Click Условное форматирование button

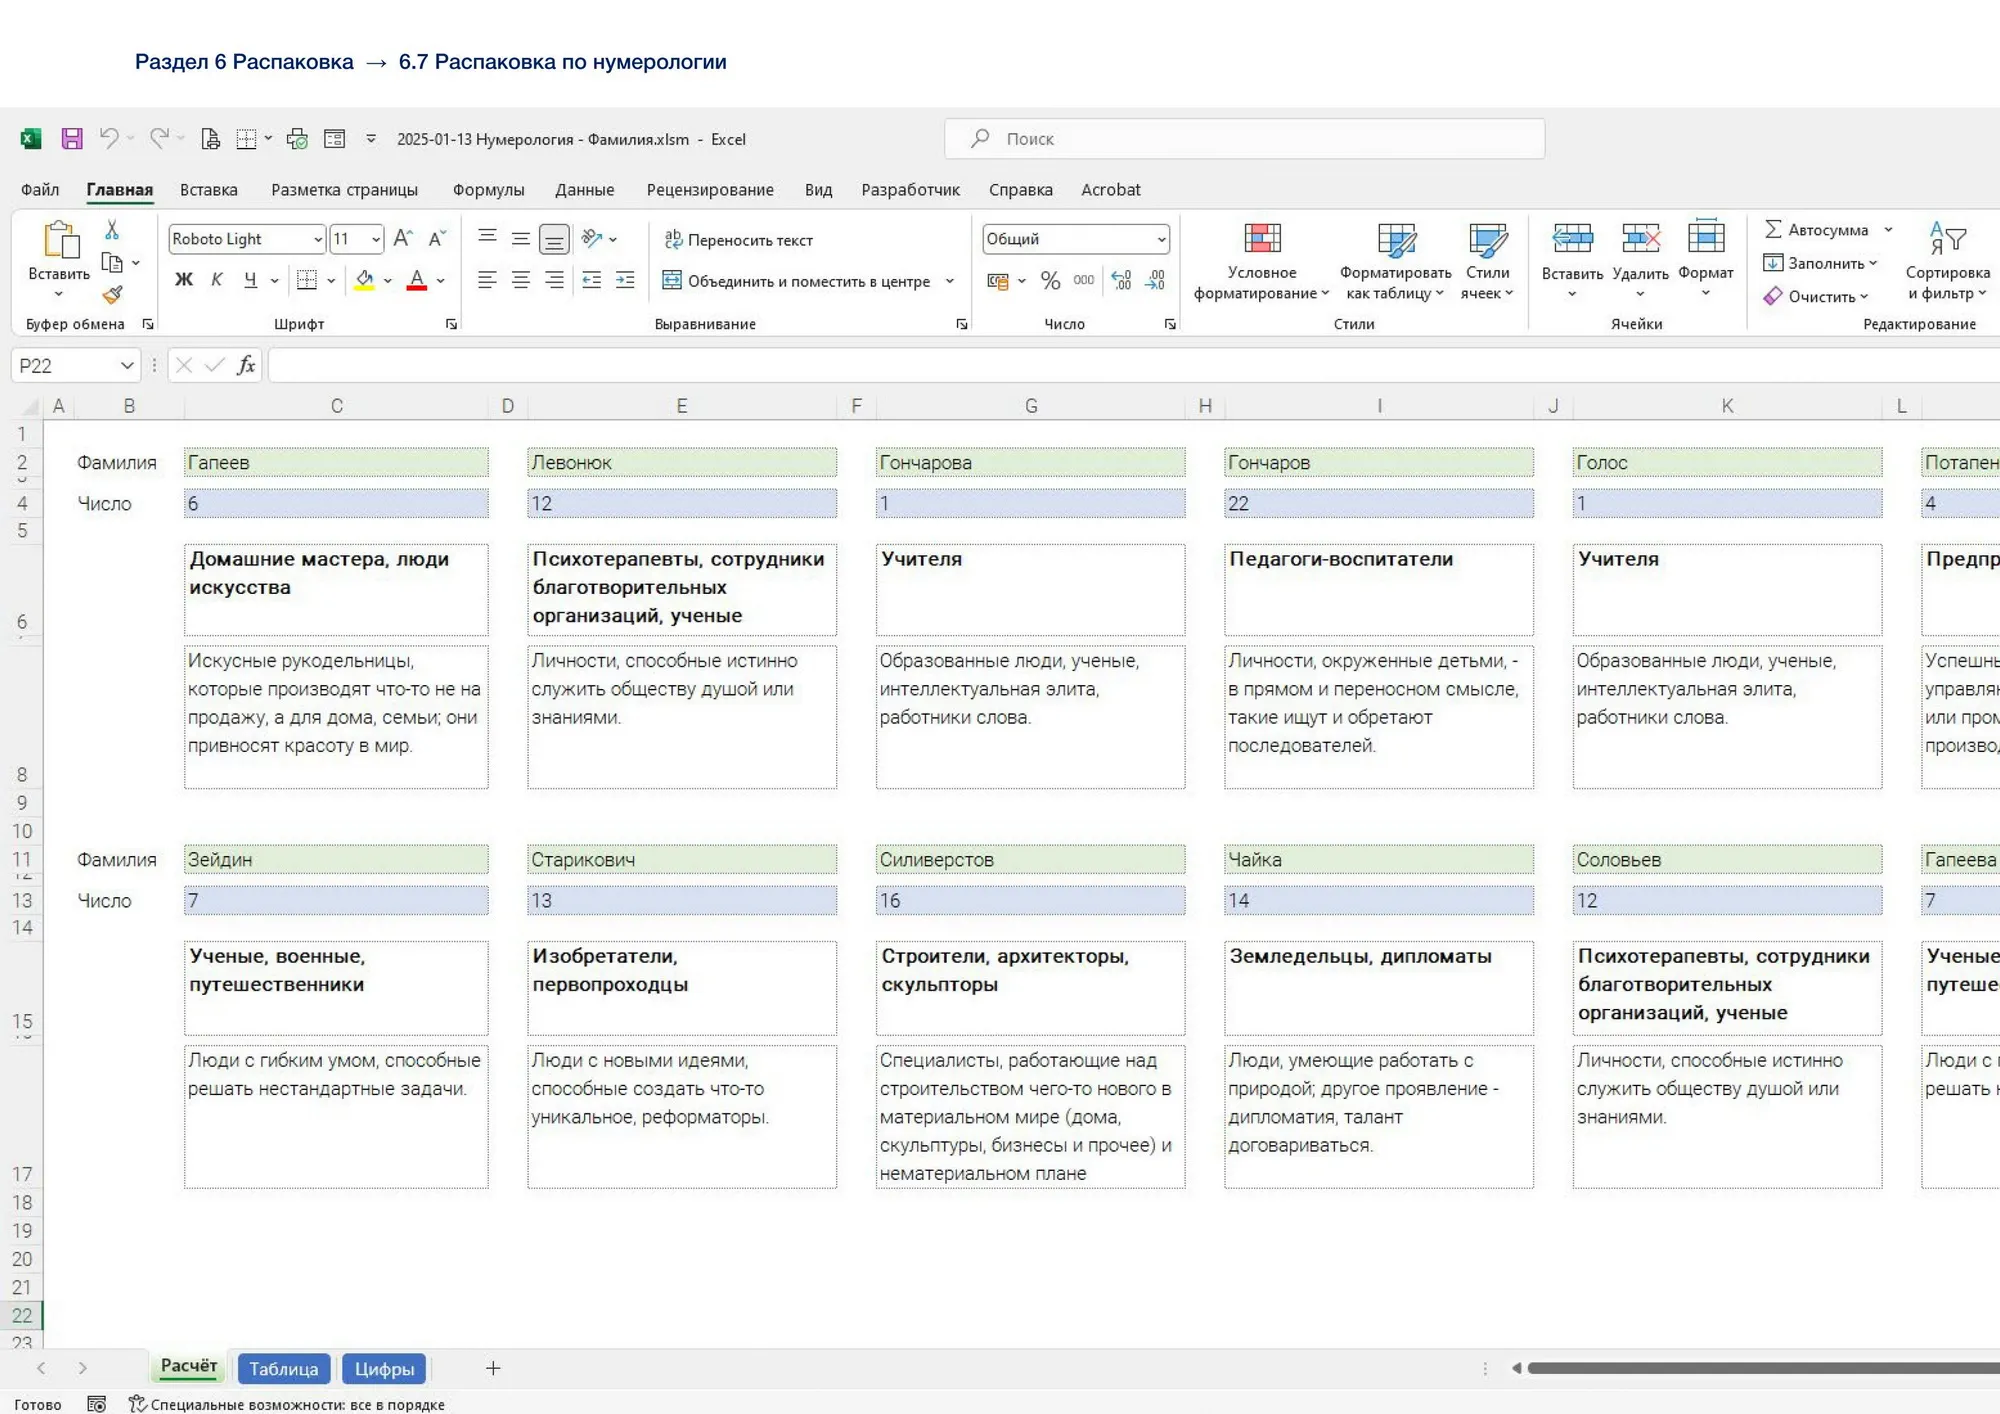pyautogui.click(x=1261, y=262)
